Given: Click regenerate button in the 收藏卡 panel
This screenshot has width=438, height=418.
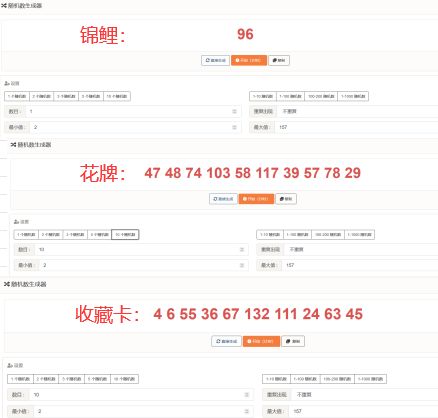Looking at the screenshot, I should 226,341.
